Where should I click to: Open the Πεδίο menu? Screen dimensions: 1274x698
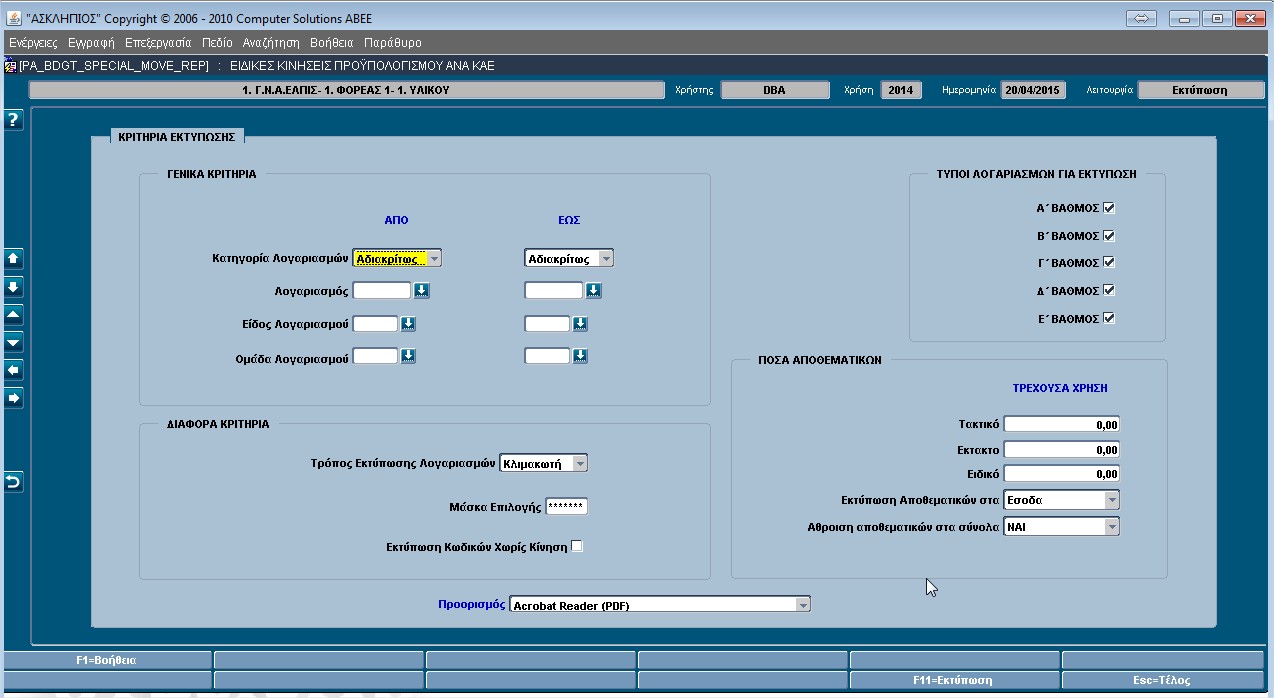217,43
